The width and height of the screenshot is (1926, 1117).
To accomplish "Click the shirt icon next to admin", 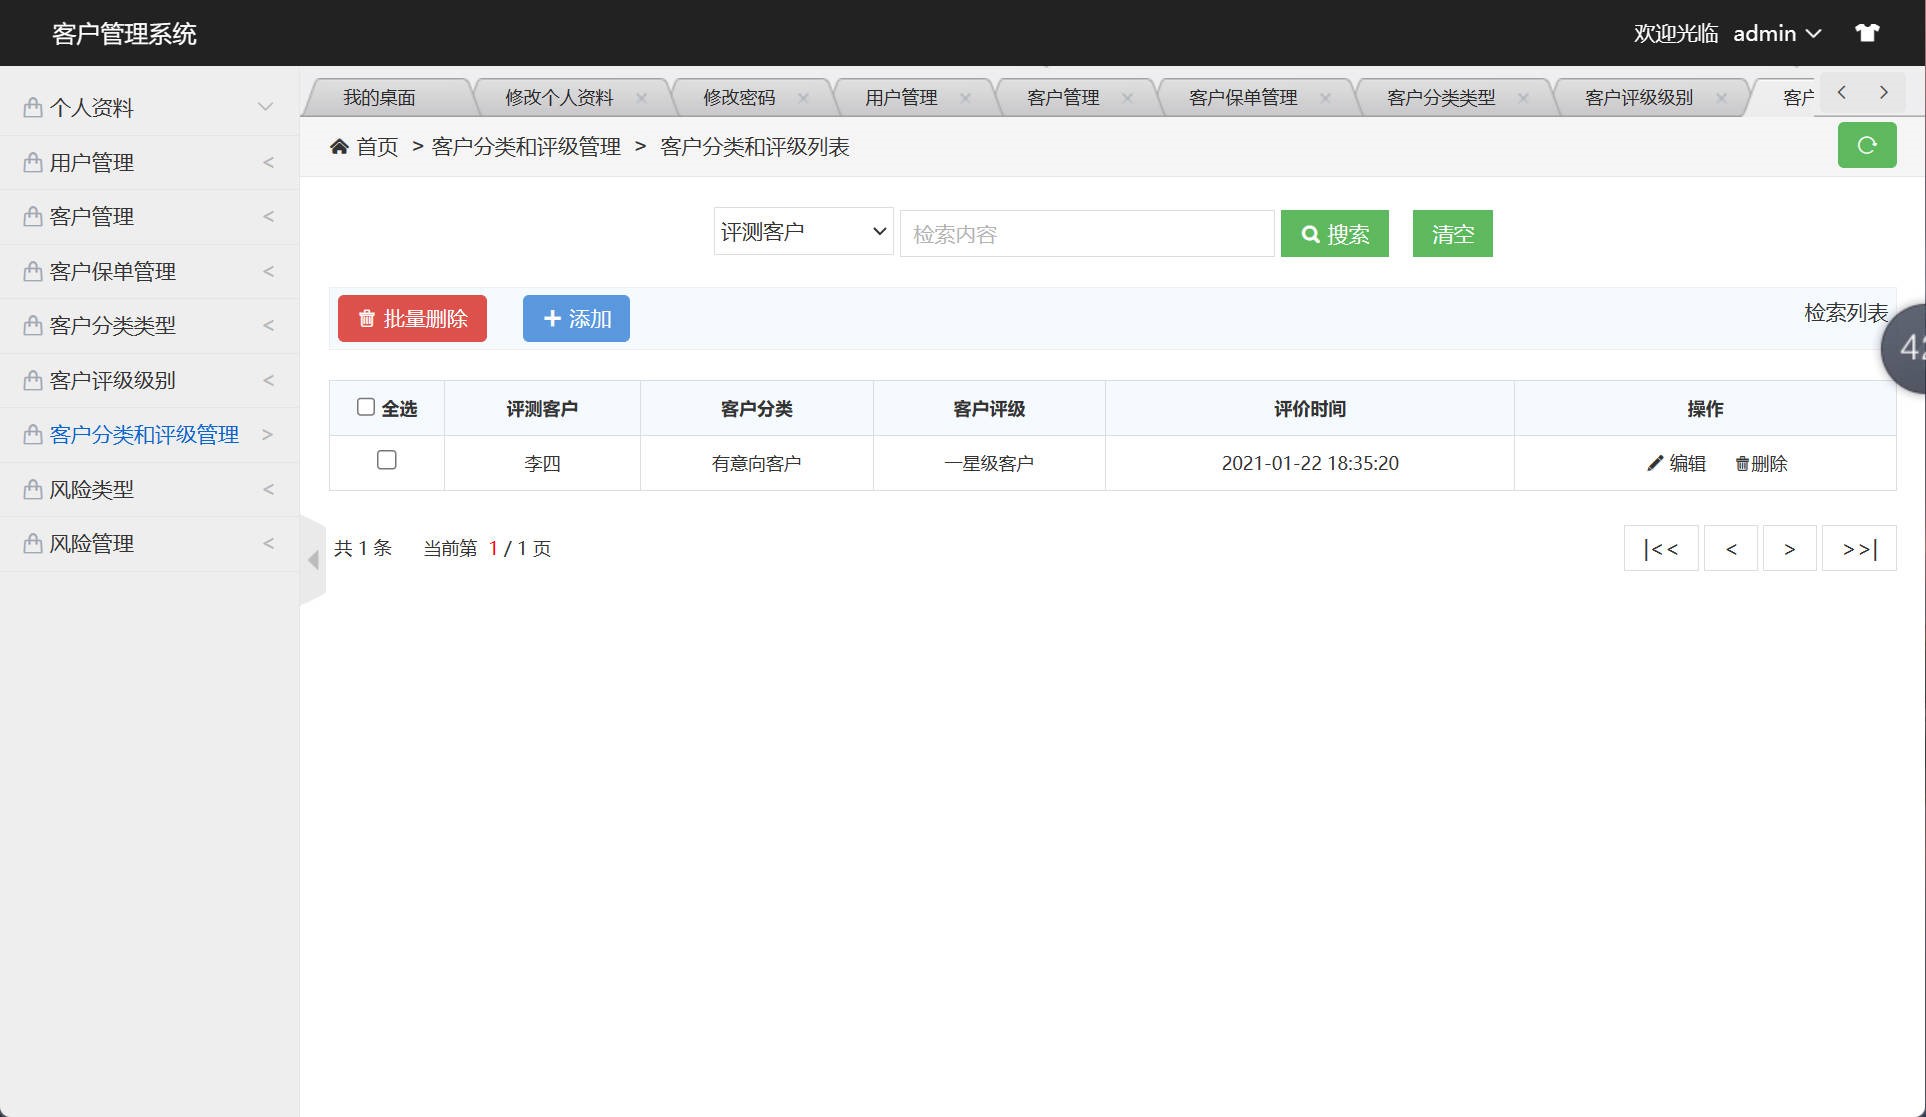I will [1866, 32].
